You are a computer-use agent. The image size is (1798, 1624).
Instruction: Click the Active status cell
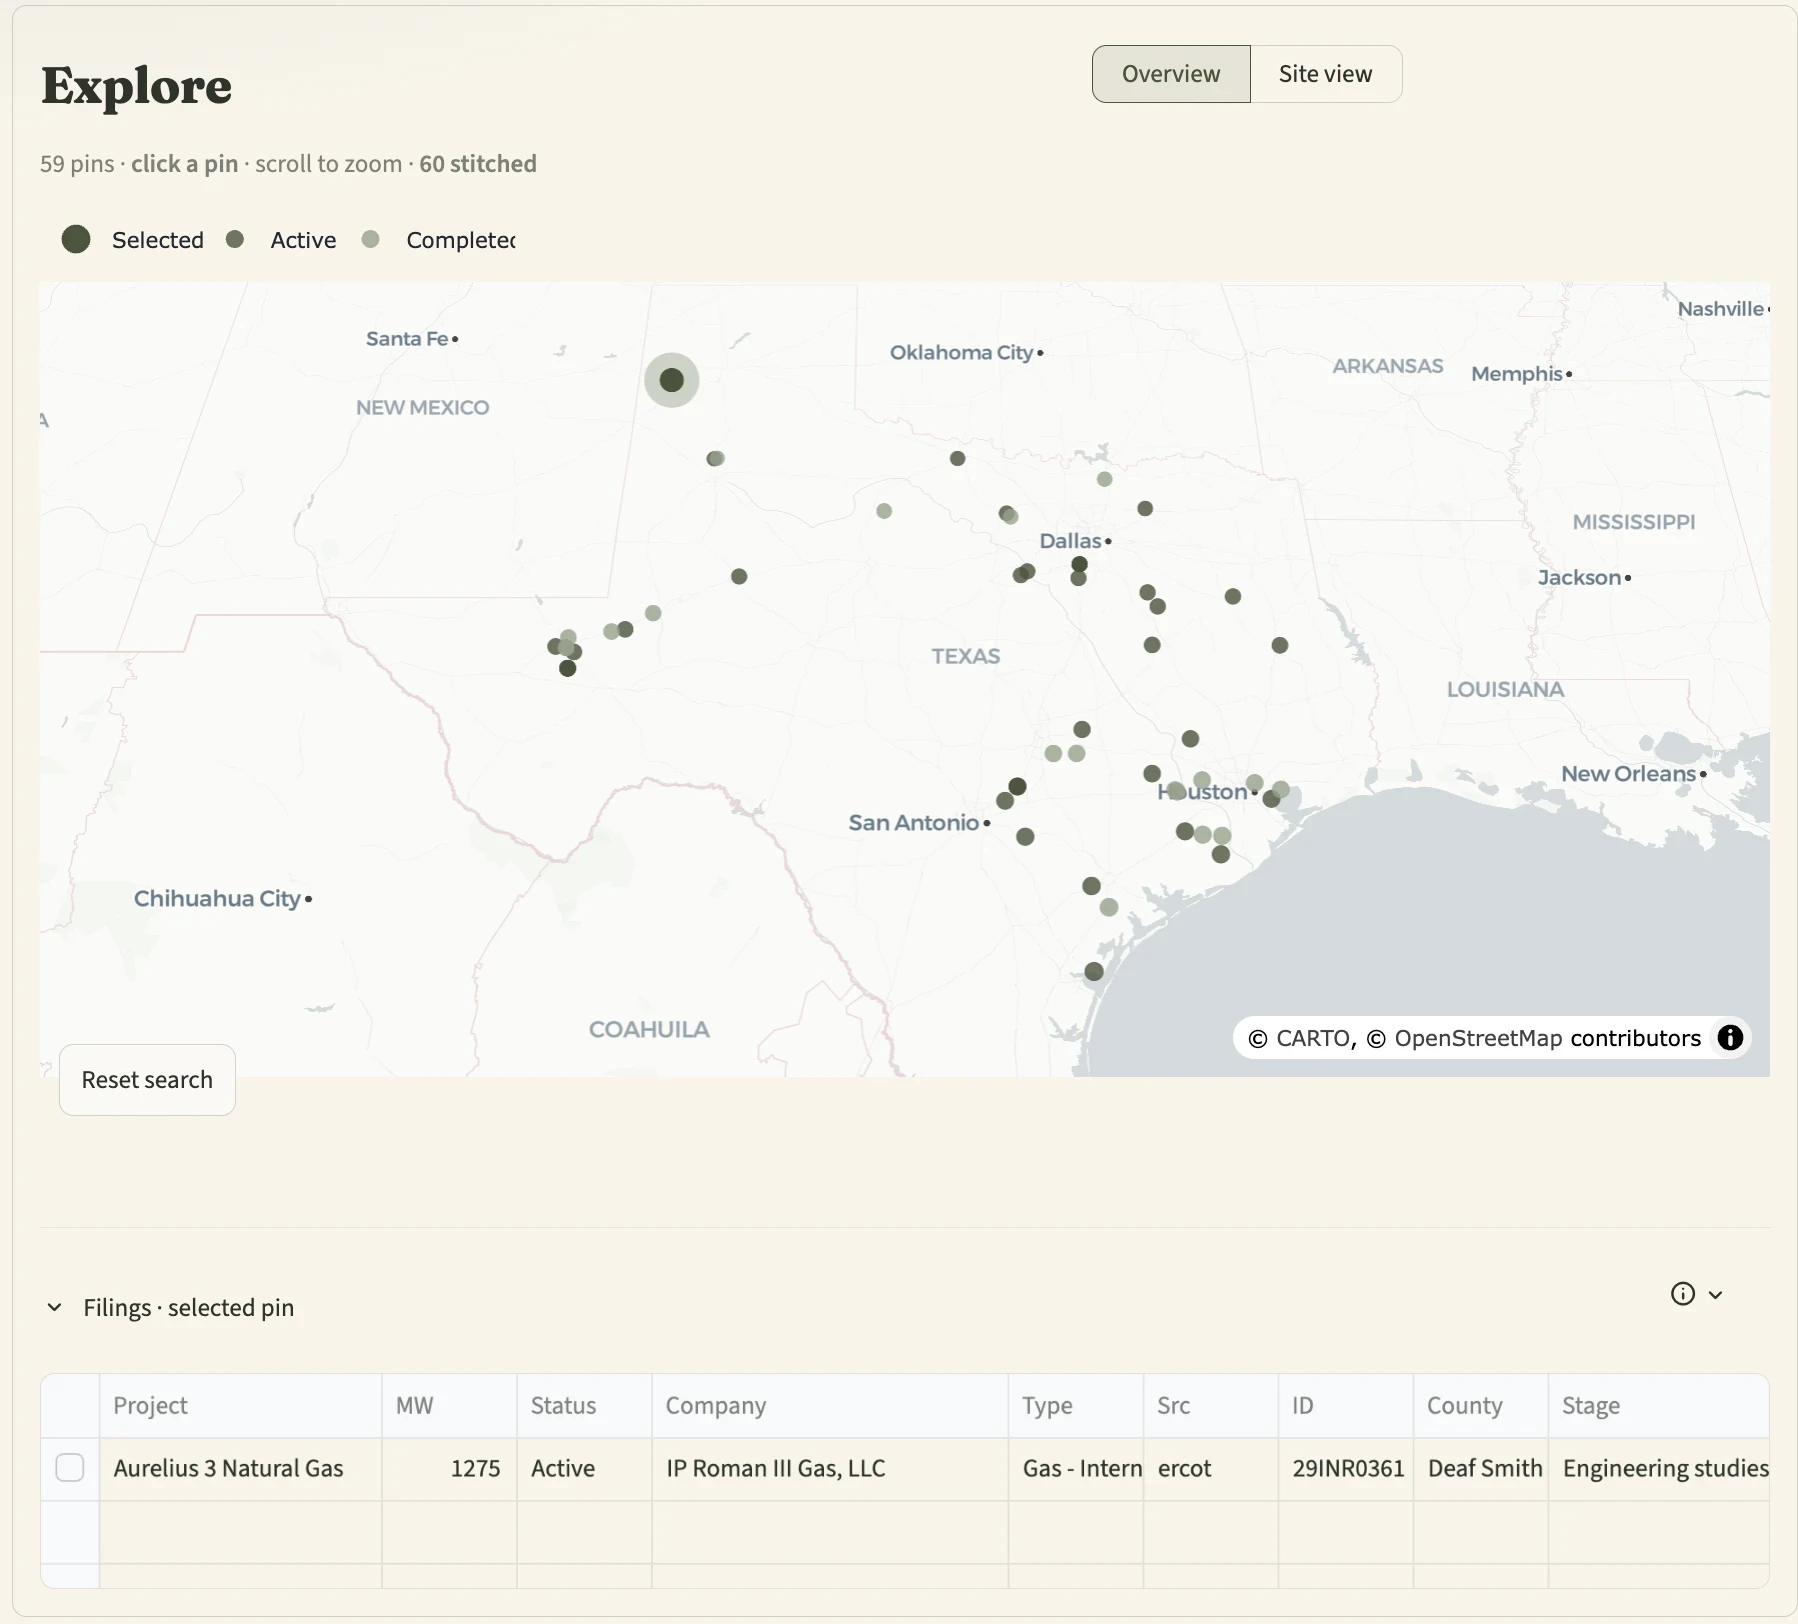pyautogui.click(x=584, y=1469)
